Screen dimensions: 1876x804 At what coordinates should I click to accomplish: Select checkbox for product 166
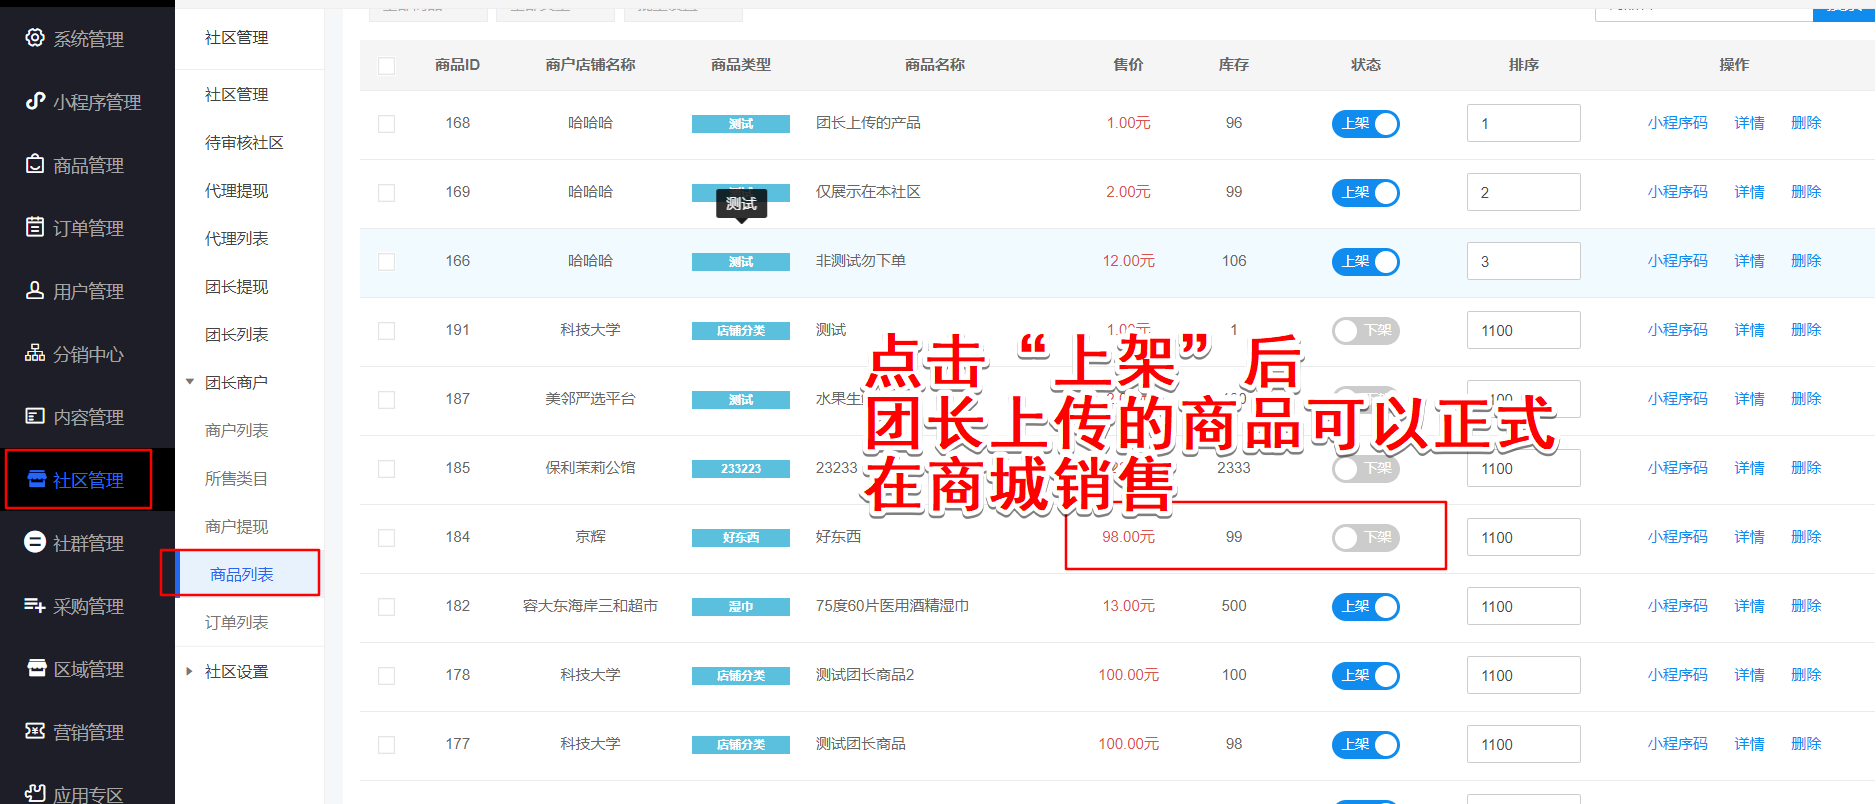pyautogui.click(x=387, y=262)
